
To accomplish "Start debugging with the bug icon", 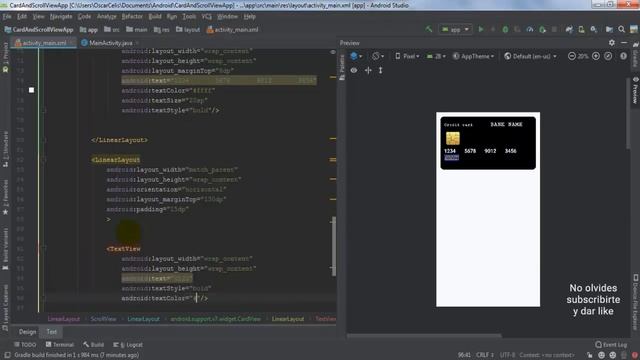I will click(x=505, y=29).
